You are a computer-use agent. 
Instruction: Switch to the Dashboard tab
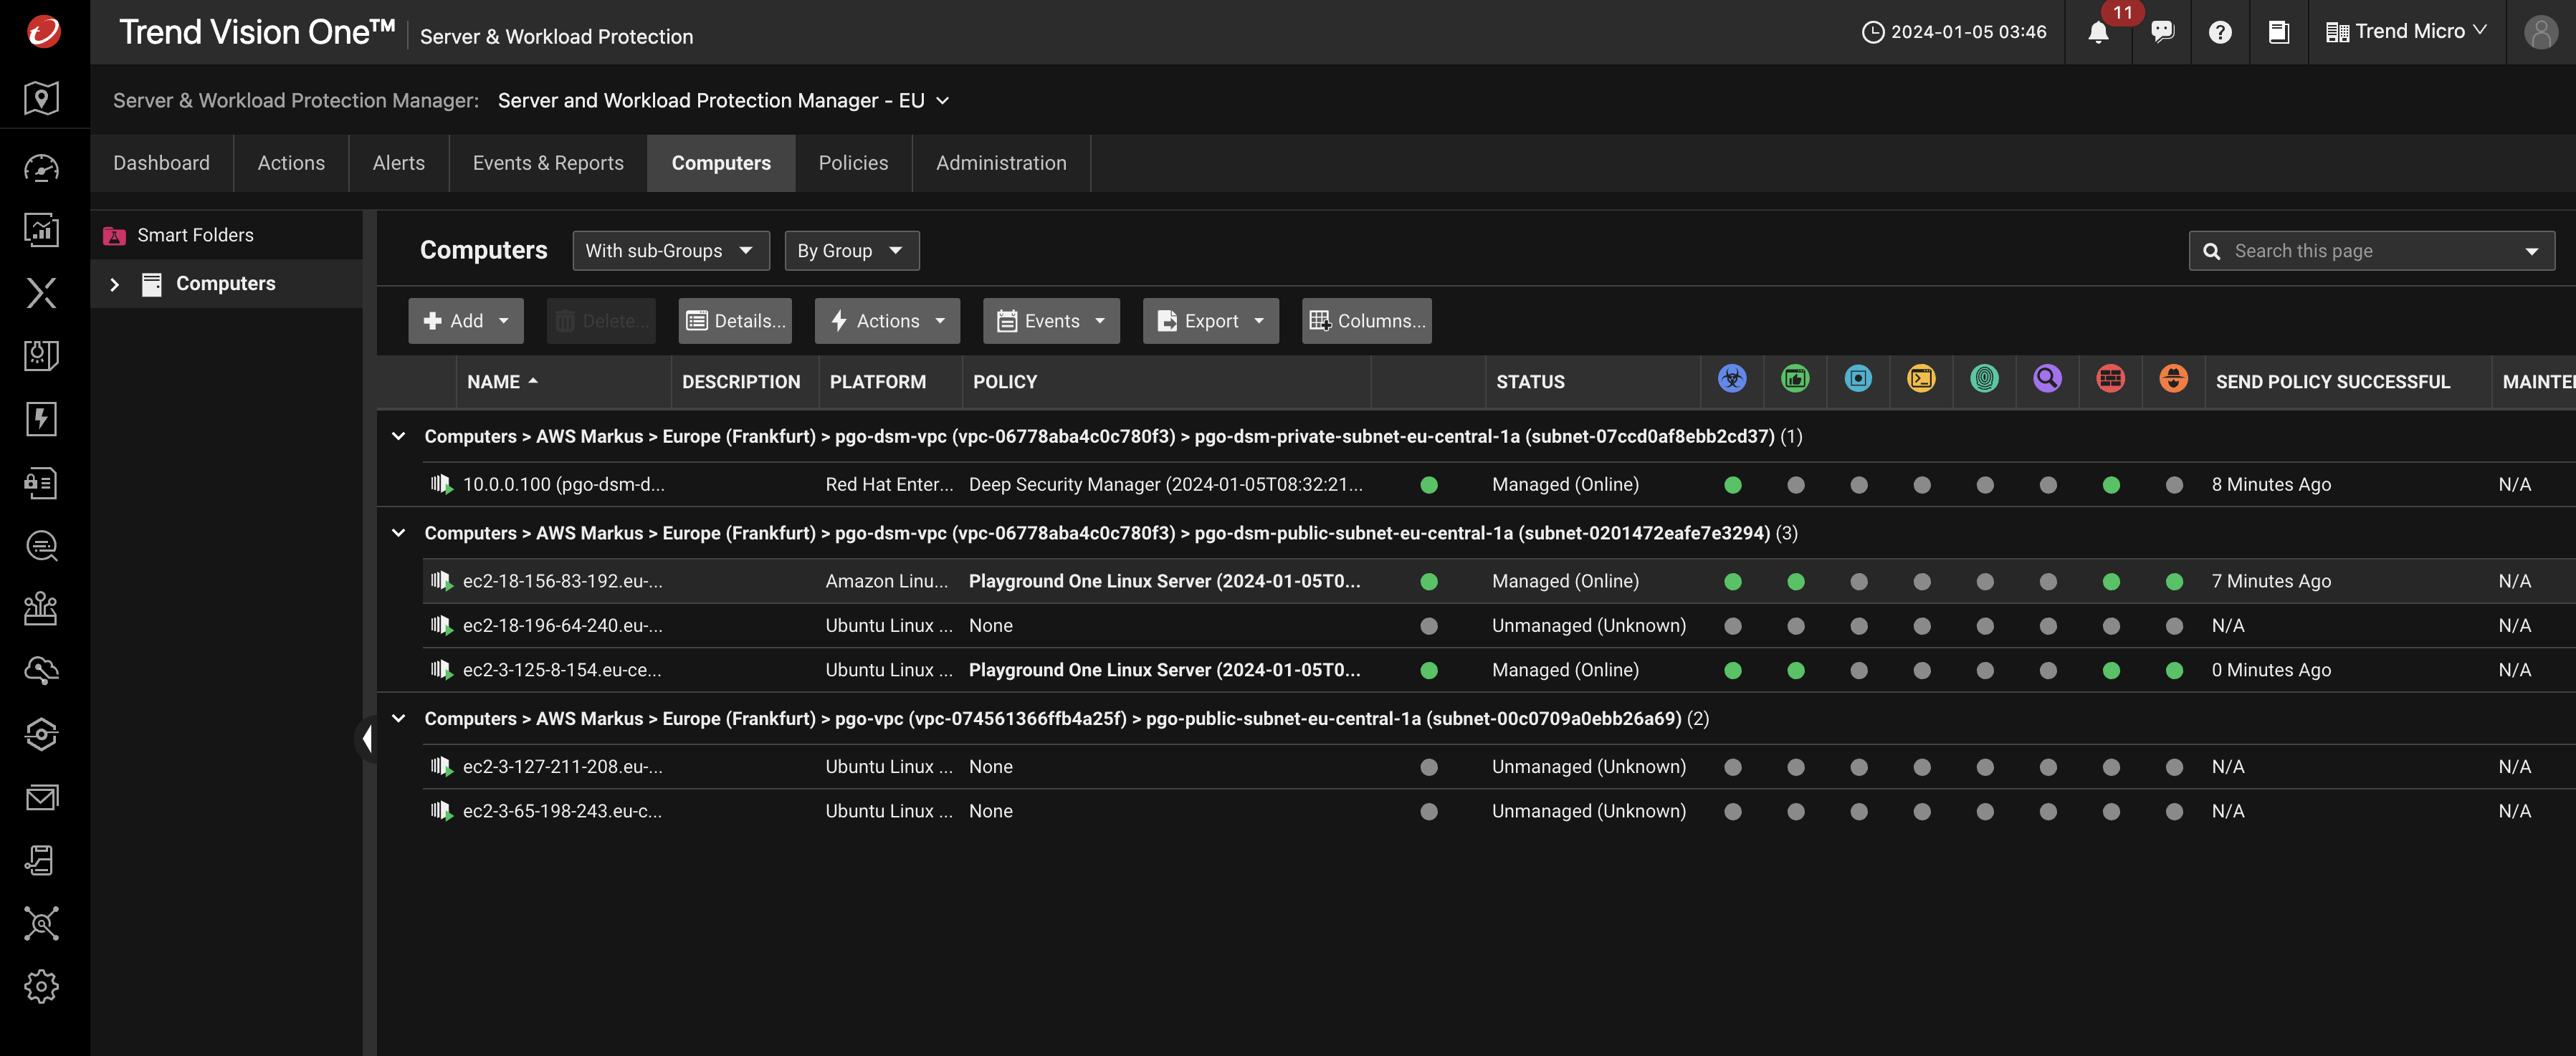click(x=161, y=163)
